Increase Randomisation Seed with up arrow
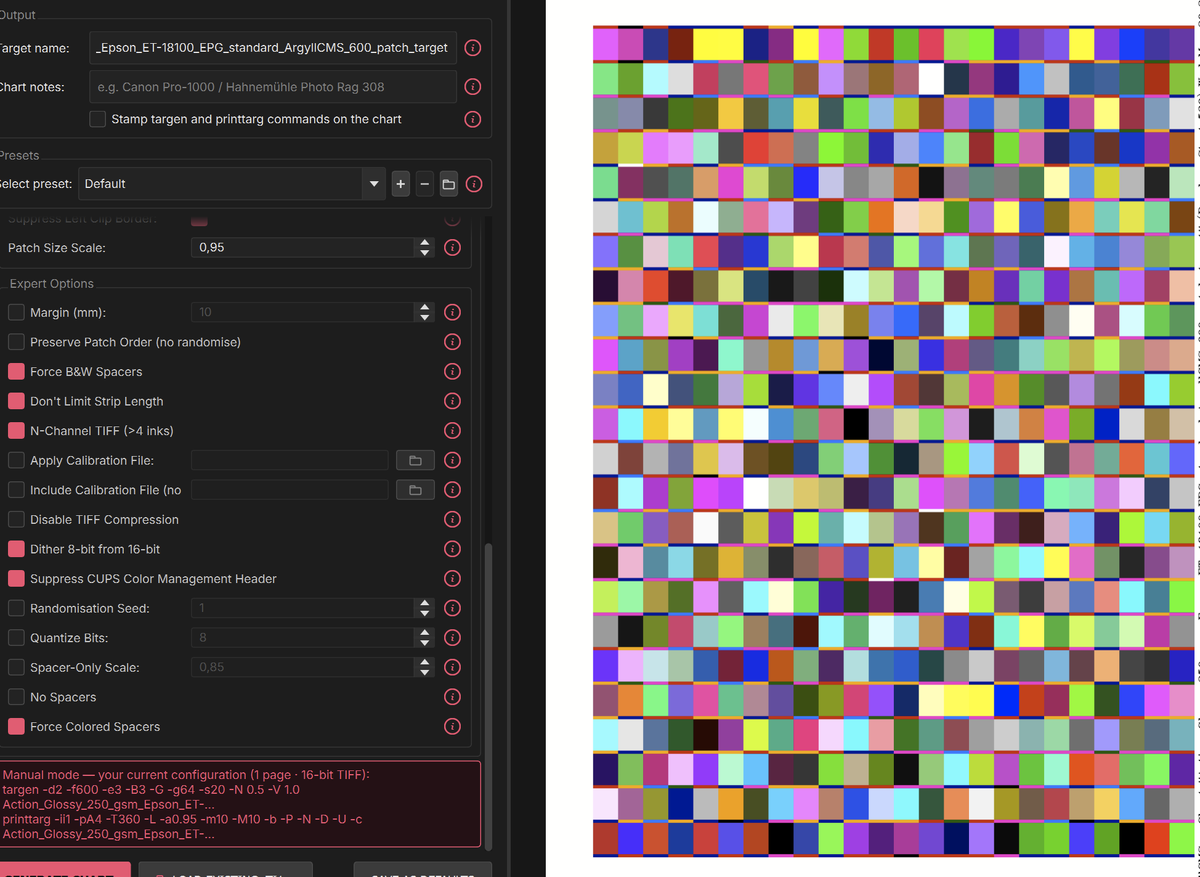The height and width of the screenshot is (877, 1200). 425,604
